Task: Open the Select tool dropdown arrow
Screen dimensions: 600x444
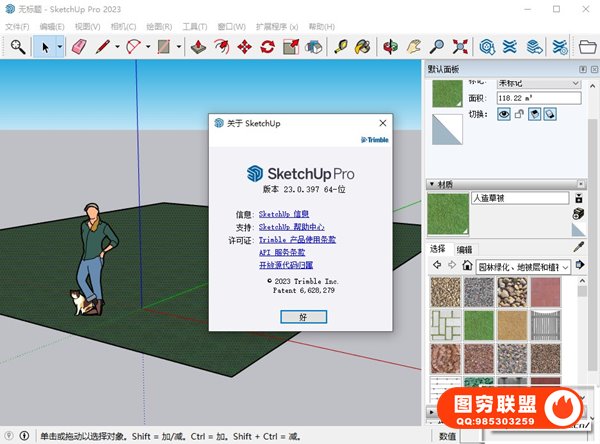Action: pos(60,46)
